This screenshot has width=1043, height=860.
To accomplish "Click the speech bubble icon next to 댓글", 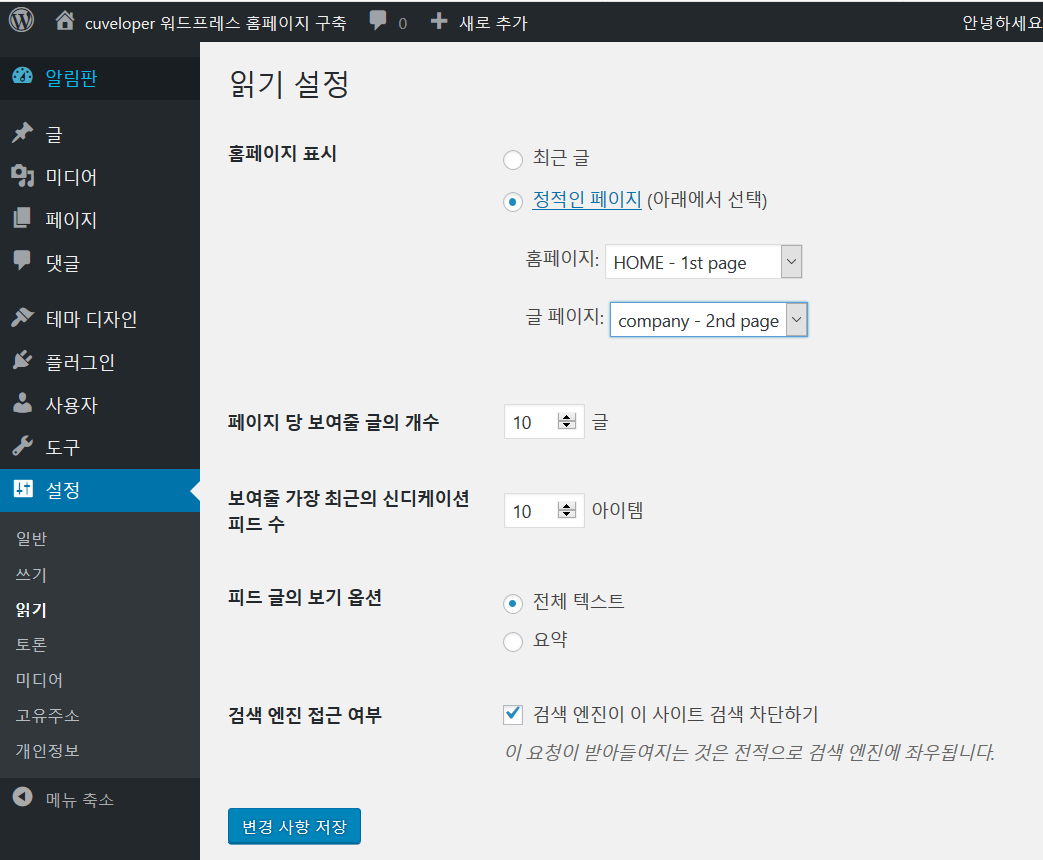I will click(x=23, y=261).
